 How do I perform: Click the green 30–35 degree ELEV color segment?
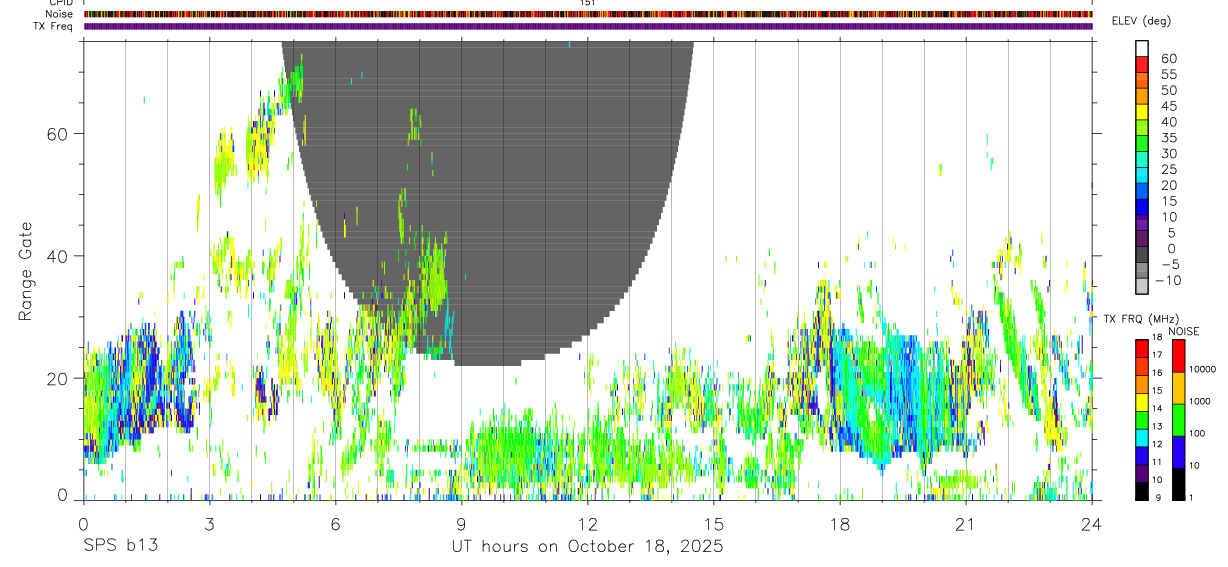click(1142, 144)
